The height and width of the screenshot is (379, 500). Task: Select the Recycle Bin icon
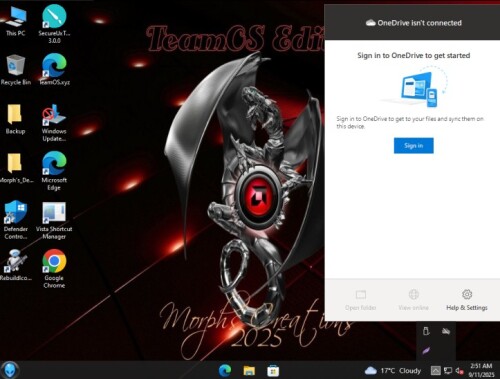tap(15, 70)
